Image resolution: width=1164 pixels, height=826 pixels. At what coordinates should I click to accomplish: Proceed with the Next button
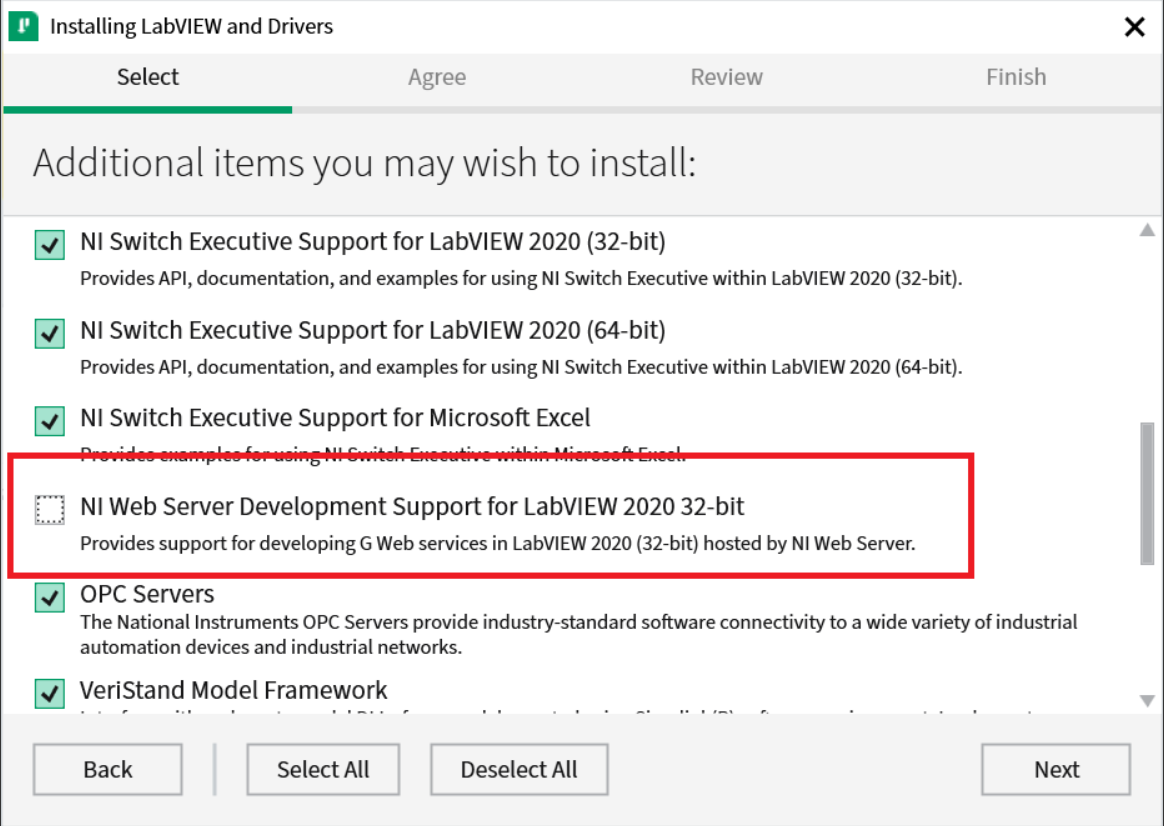pyautogui.click(x=1056, y=770)
